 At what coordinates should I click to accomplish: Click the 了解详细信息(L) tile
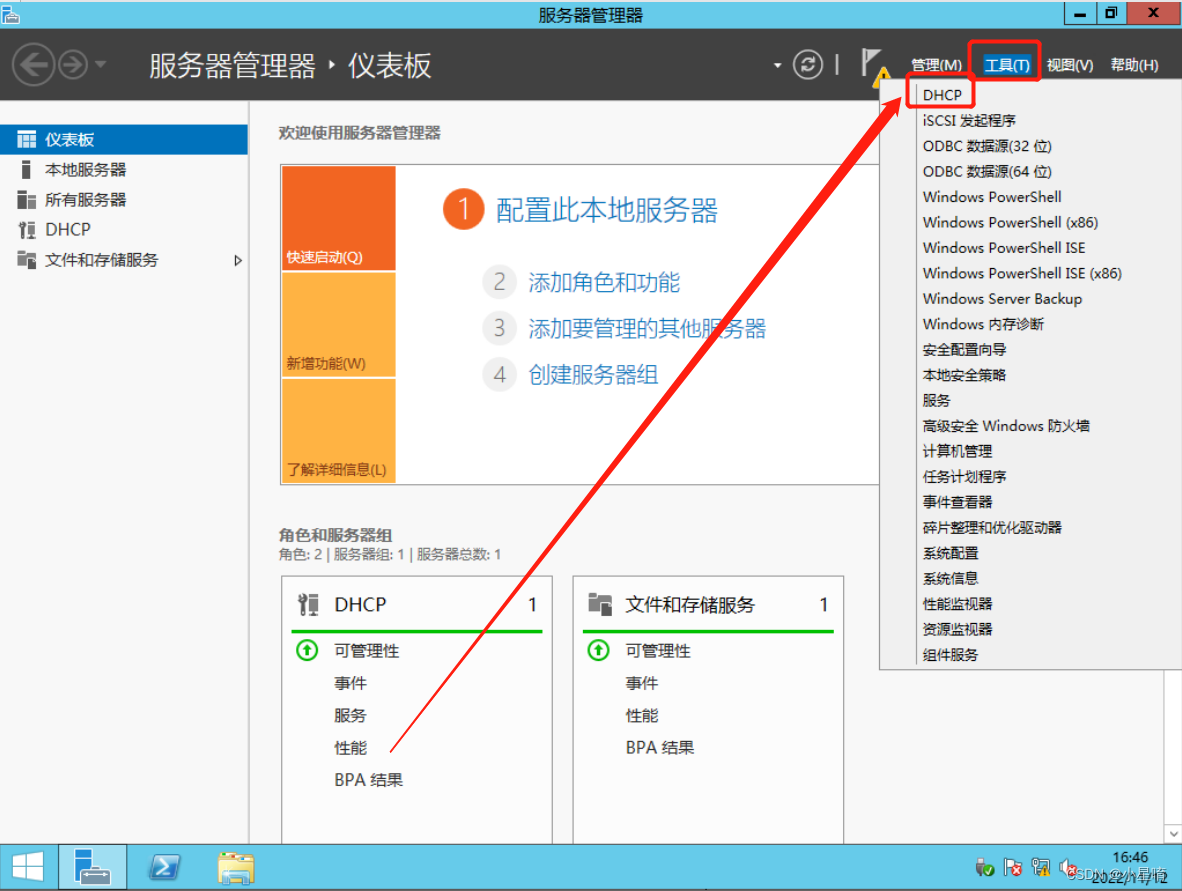[338, 430]
